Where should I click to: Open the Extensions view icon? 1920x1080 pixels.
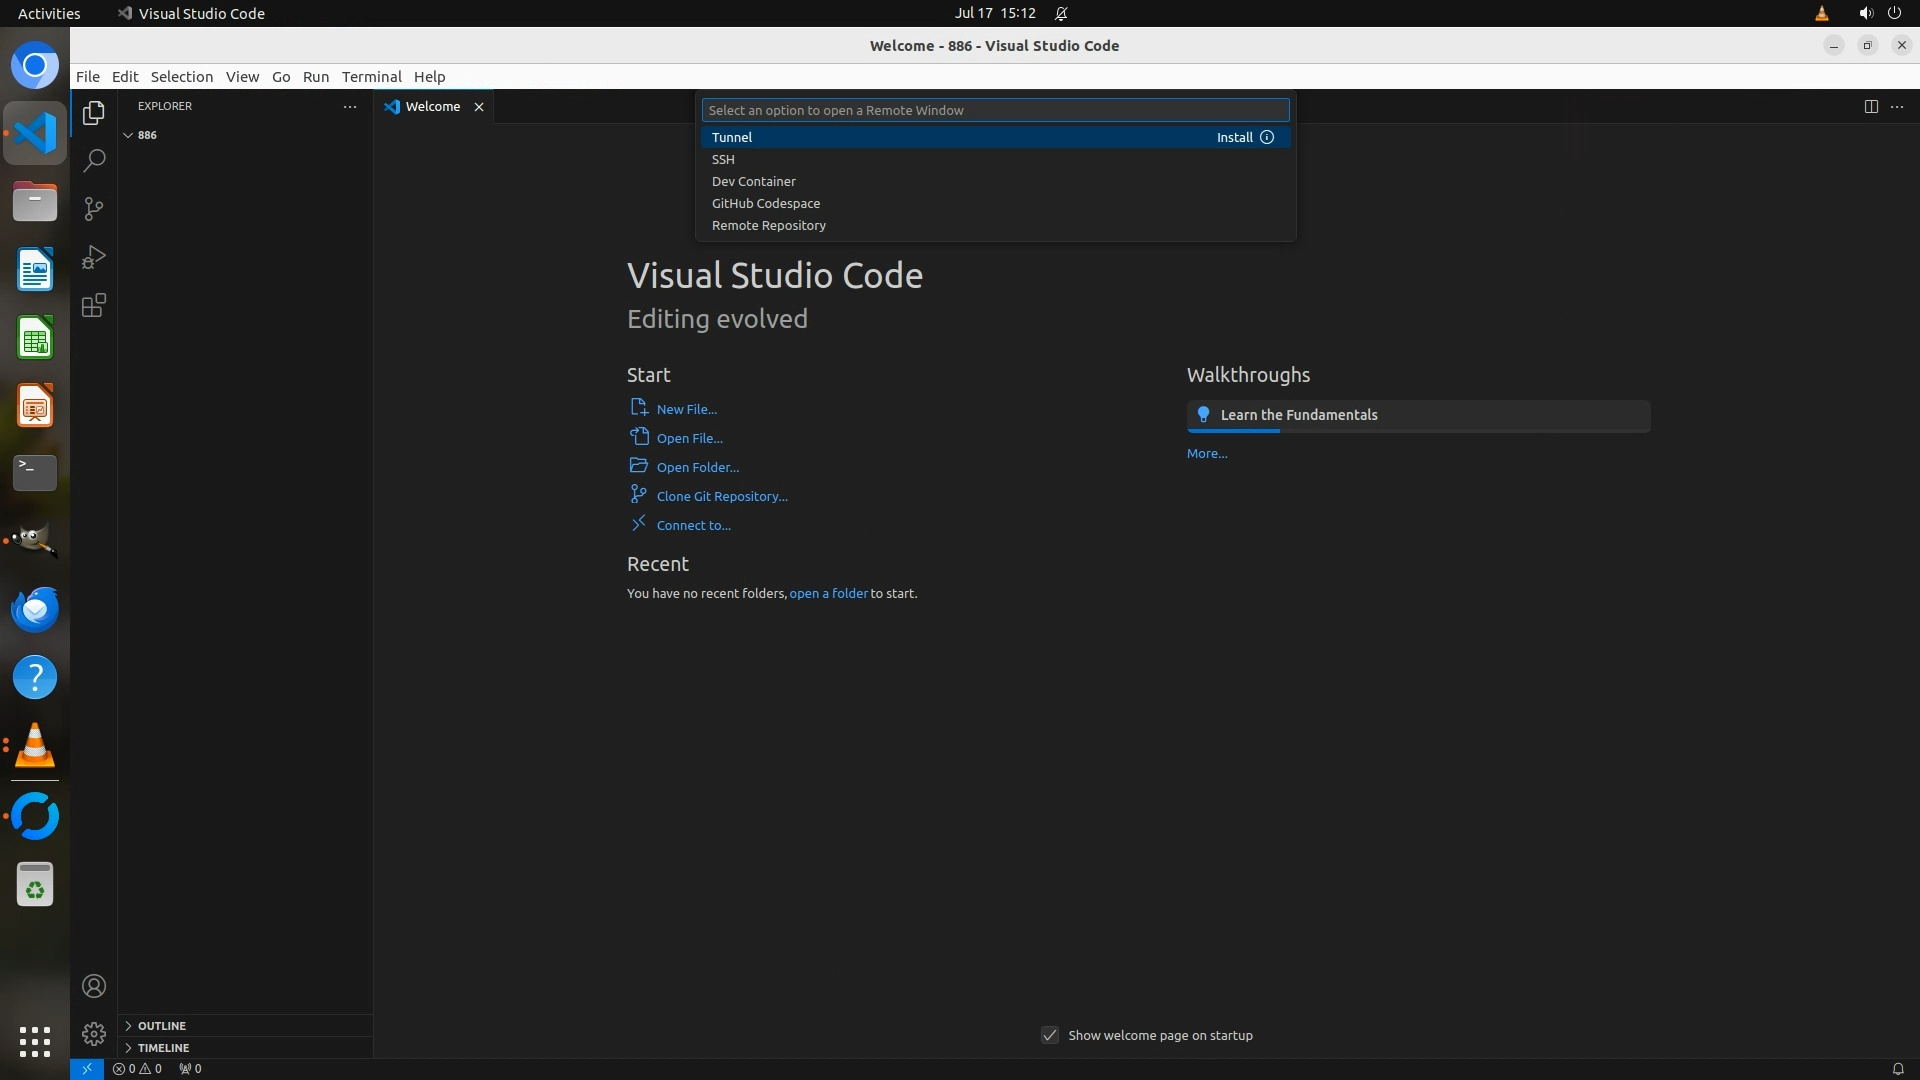pyautogui.click(x=94, y=305)
